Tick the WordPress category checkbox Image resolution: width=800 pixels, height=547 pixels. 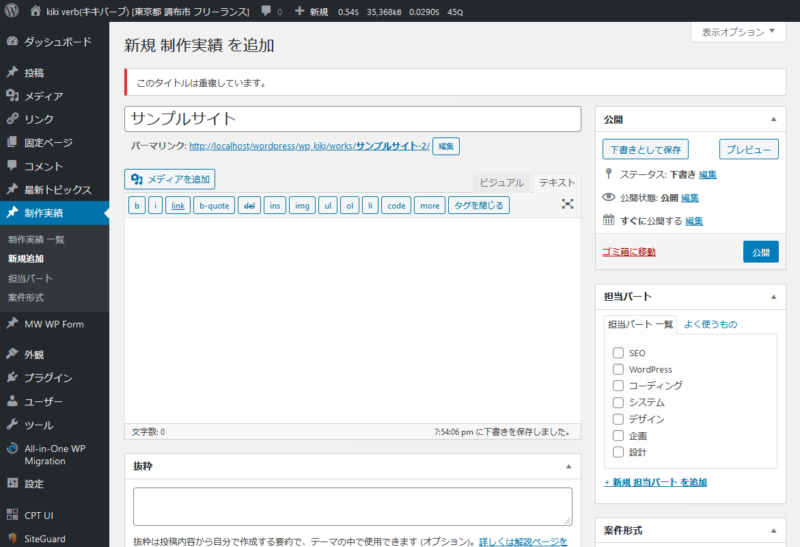(618, 369)
